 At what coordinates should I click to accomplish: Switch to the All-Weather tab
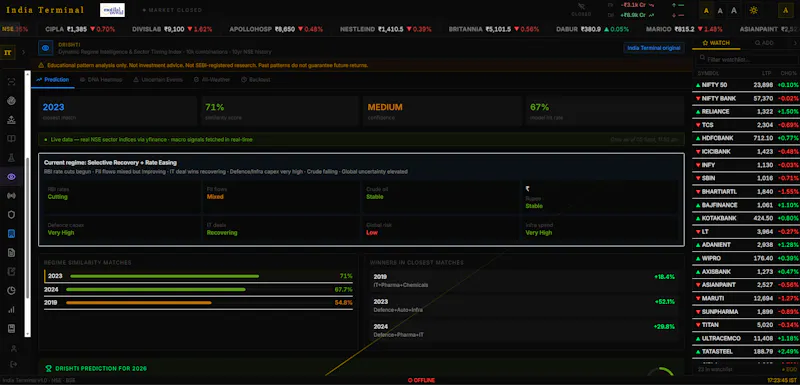212,80
